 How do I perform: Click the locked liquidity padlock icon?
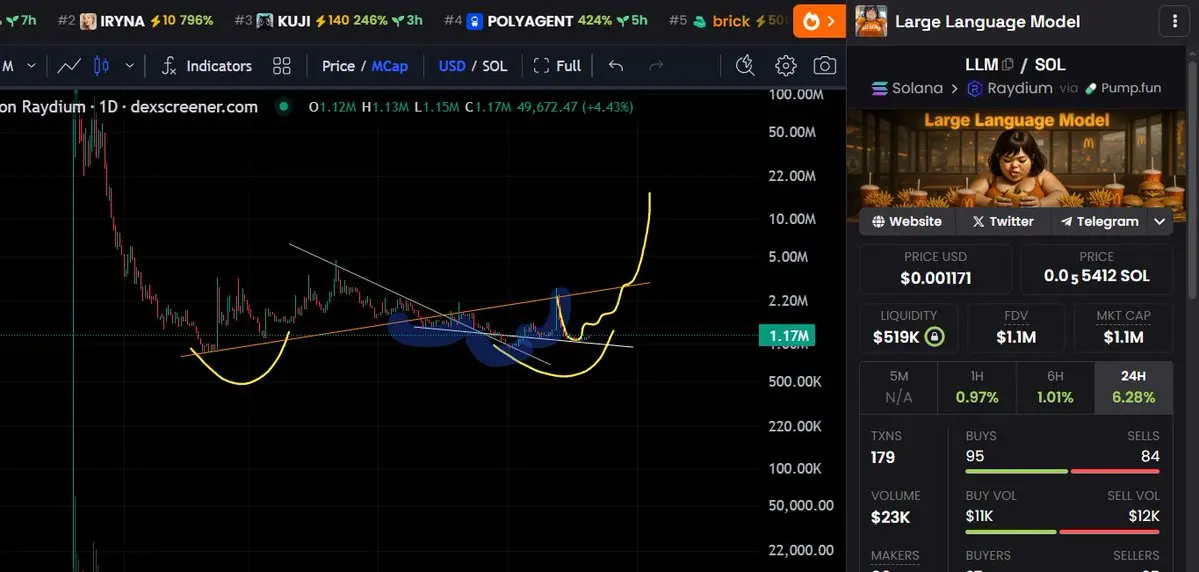click(934, 336)
